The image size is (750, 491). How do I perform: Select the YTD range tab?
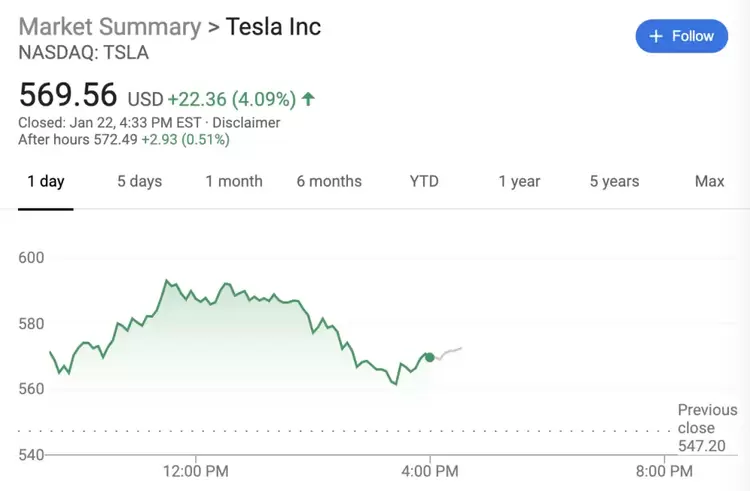(424, 181)
